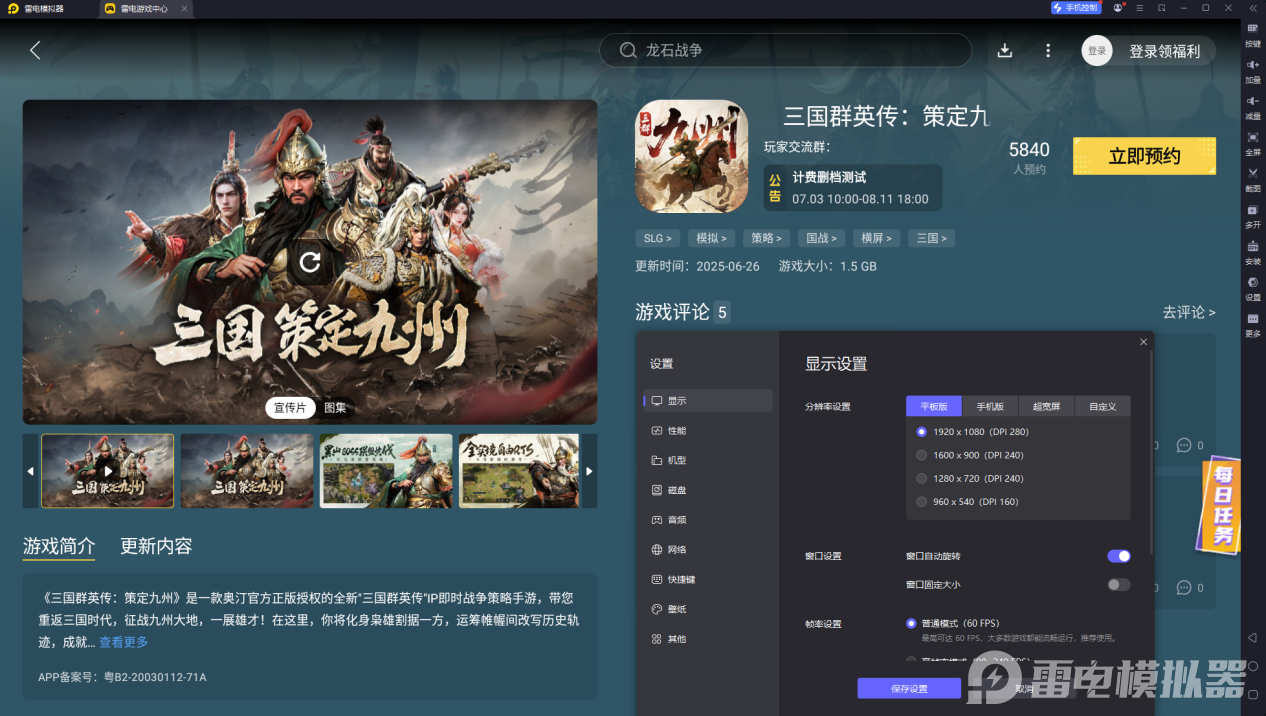Enter fullscreen via 全屏 icon
The image size is (1266, 716).
click(x=1253, y=143)
